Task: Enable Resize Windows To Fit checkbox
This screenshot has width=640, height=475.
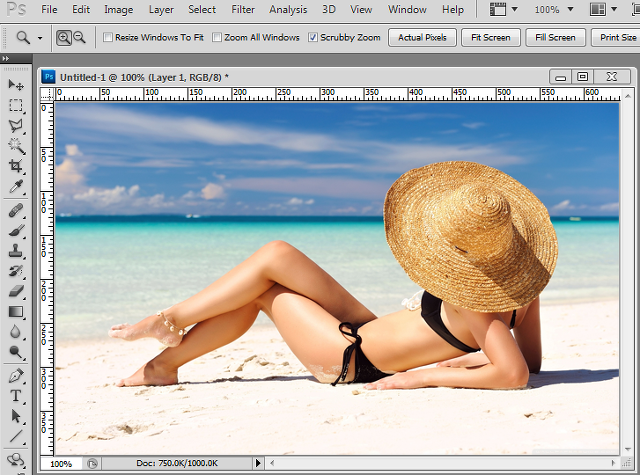Action: (108, 38)
